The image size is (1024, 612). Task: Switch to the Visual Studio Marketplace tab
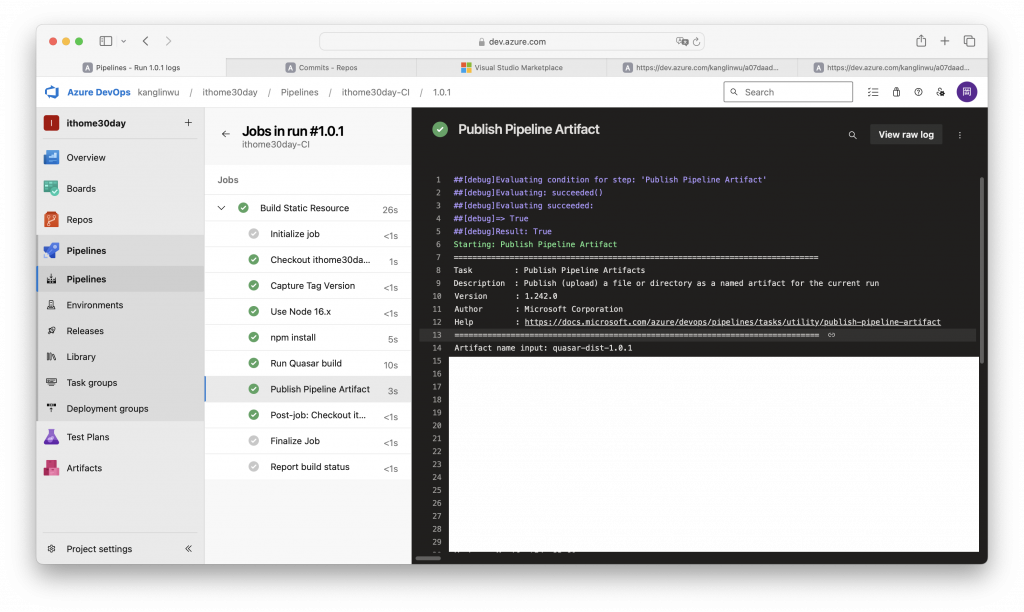[x=511, y=67]
